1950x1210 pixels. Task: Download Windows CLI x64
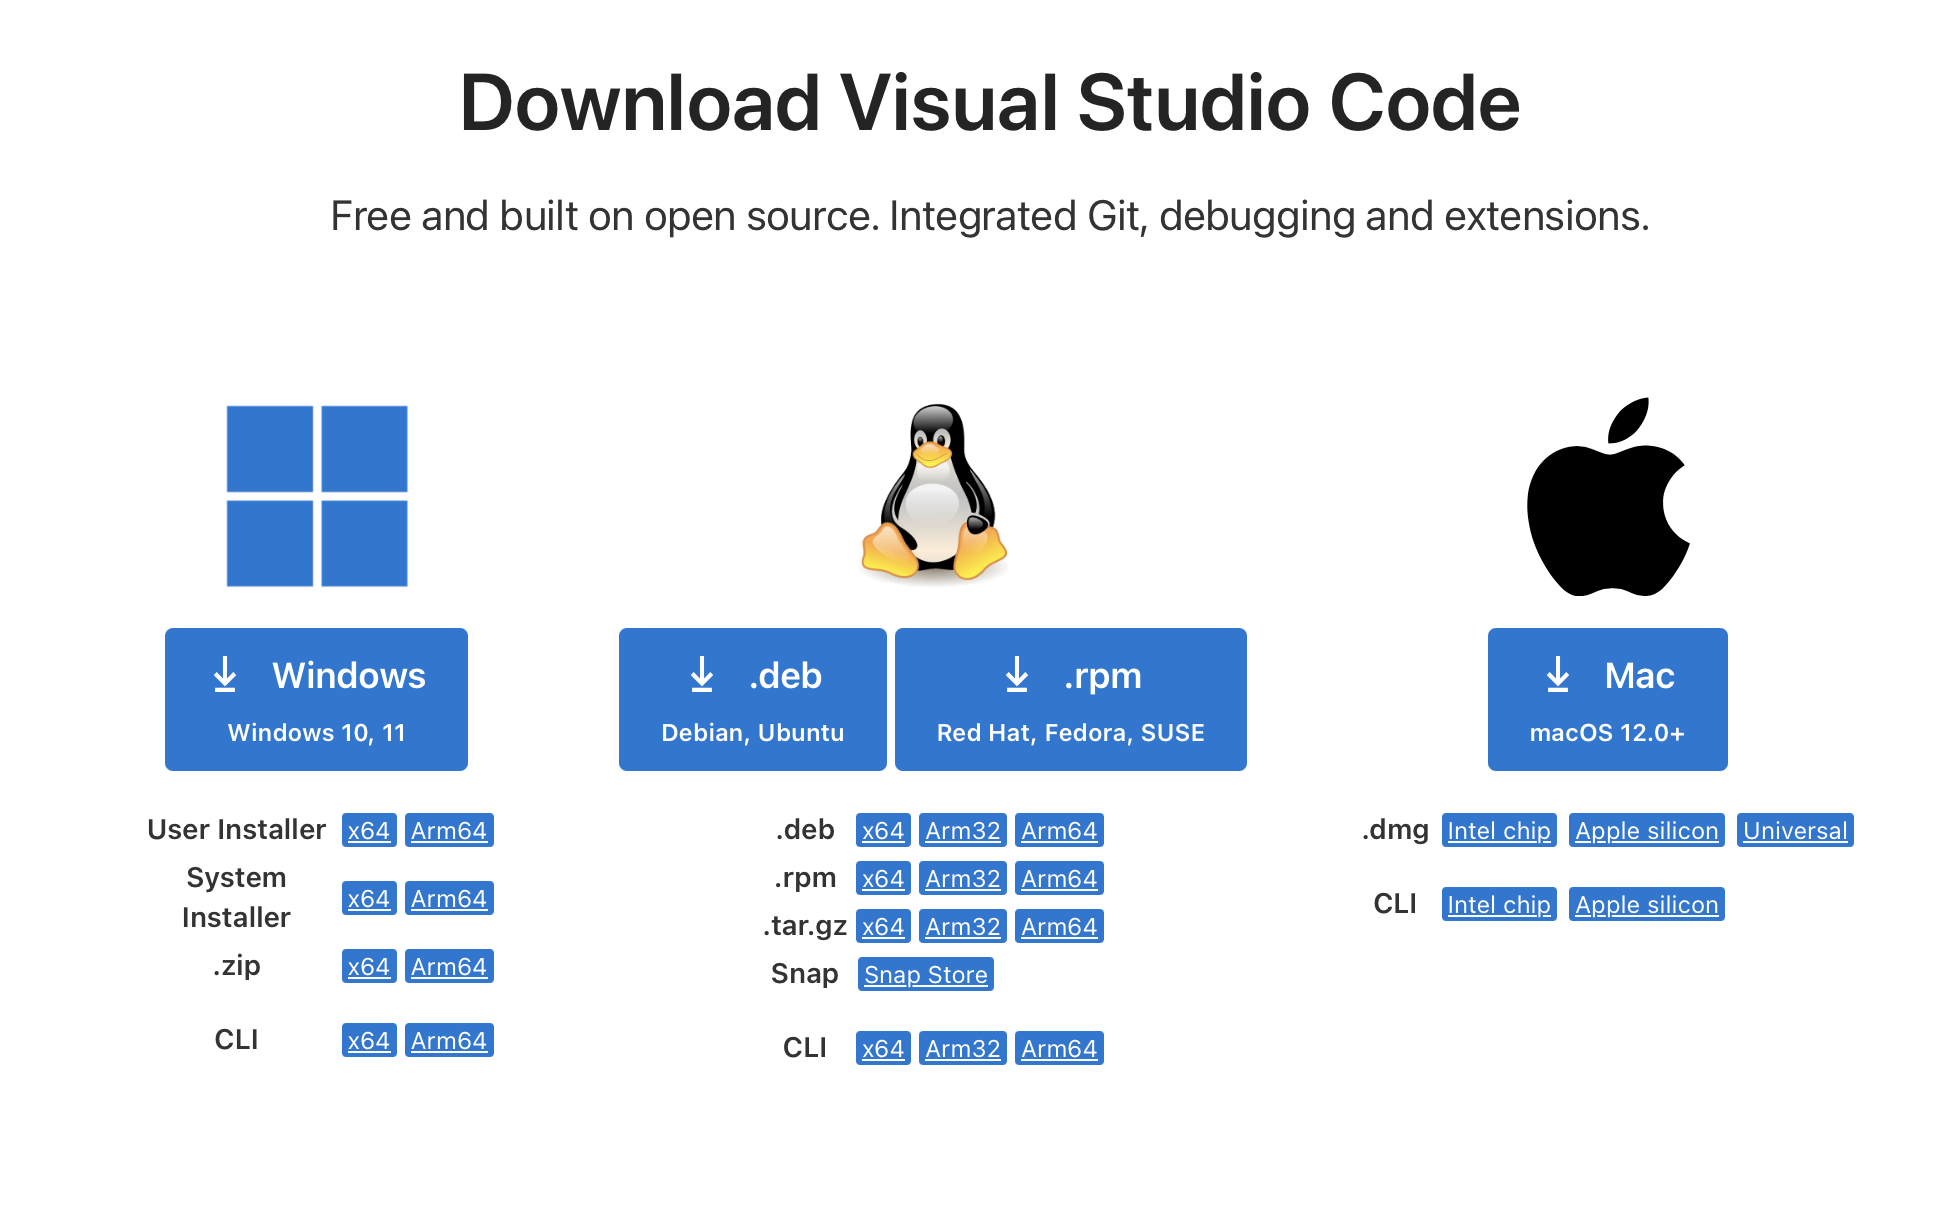coord(369,1040)
